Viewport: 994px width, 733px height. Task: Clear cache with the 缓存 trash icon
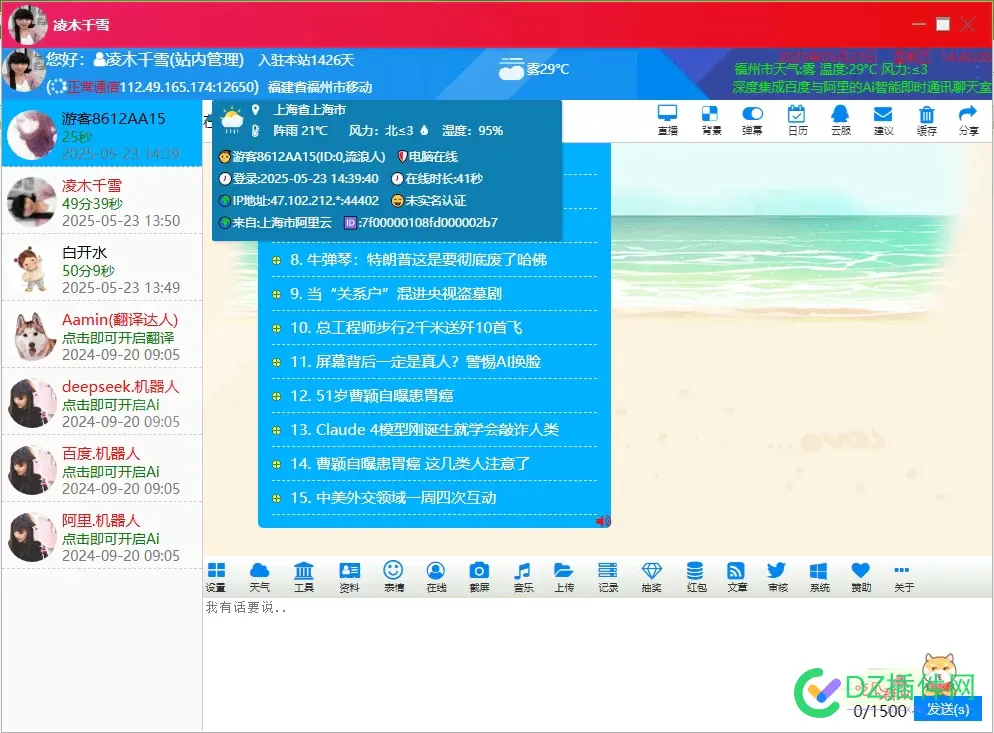(x=926, y=120)
